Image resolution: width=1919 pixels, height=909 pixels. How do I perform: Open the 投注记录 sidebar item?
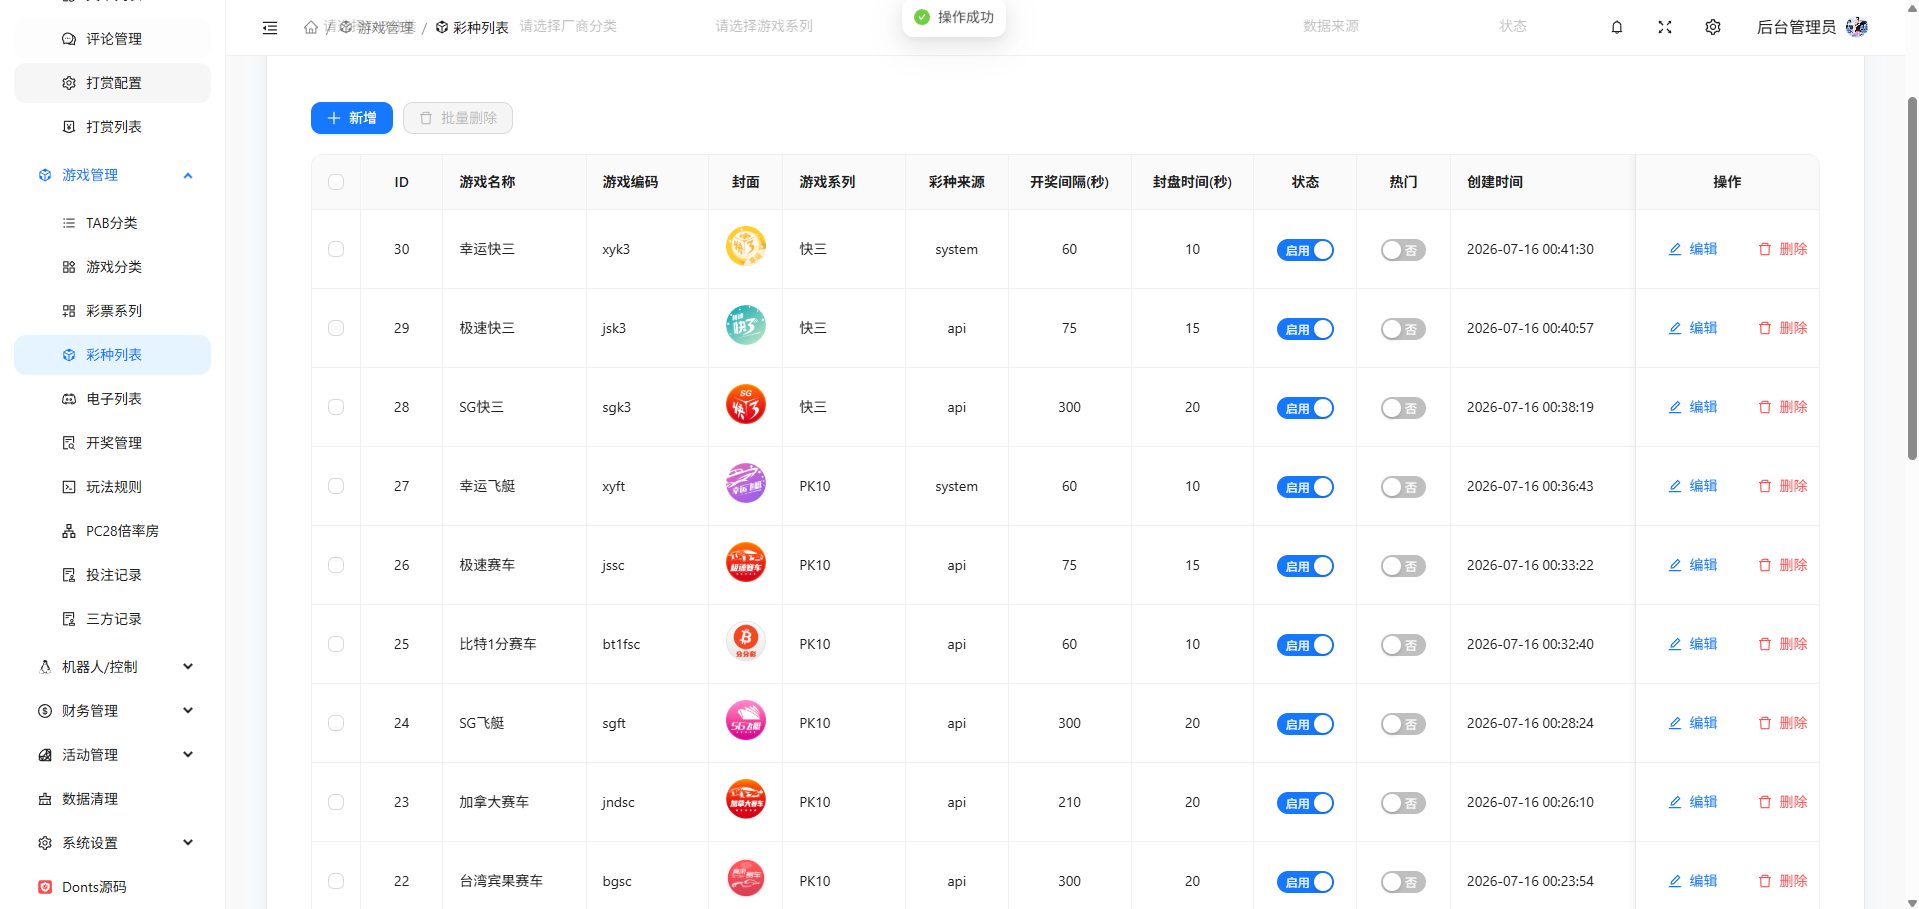(112, 575)
